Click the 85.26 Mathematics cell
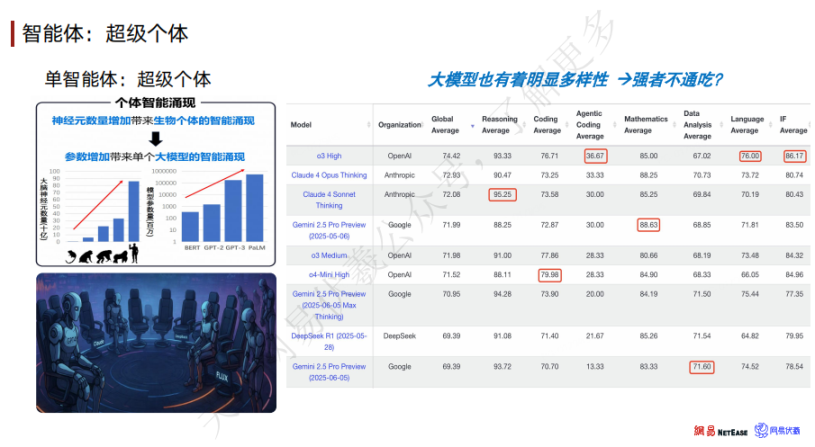Viewport: 815px width, 447px height. click(648, 336)
